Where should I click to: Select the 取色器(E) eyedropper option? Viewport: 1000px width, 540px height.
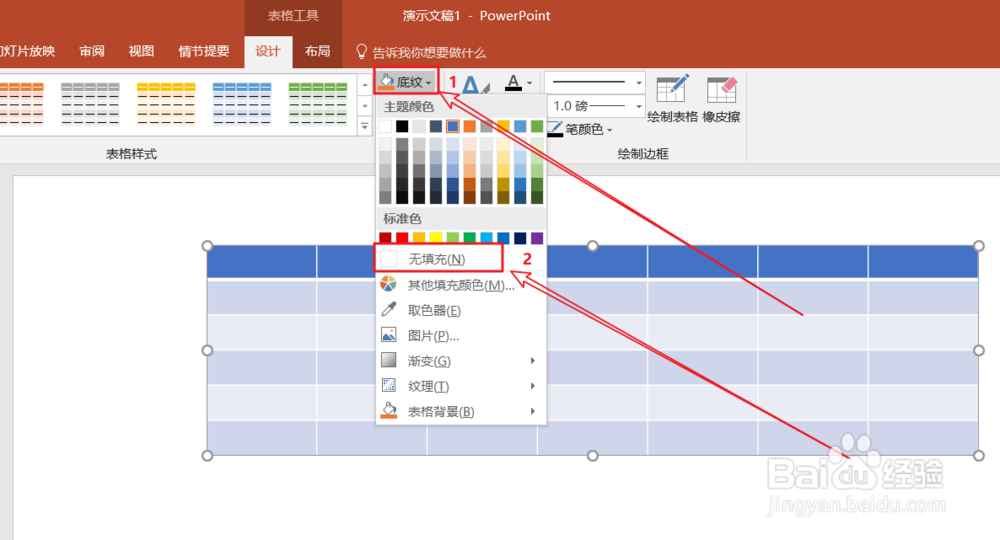460,310
